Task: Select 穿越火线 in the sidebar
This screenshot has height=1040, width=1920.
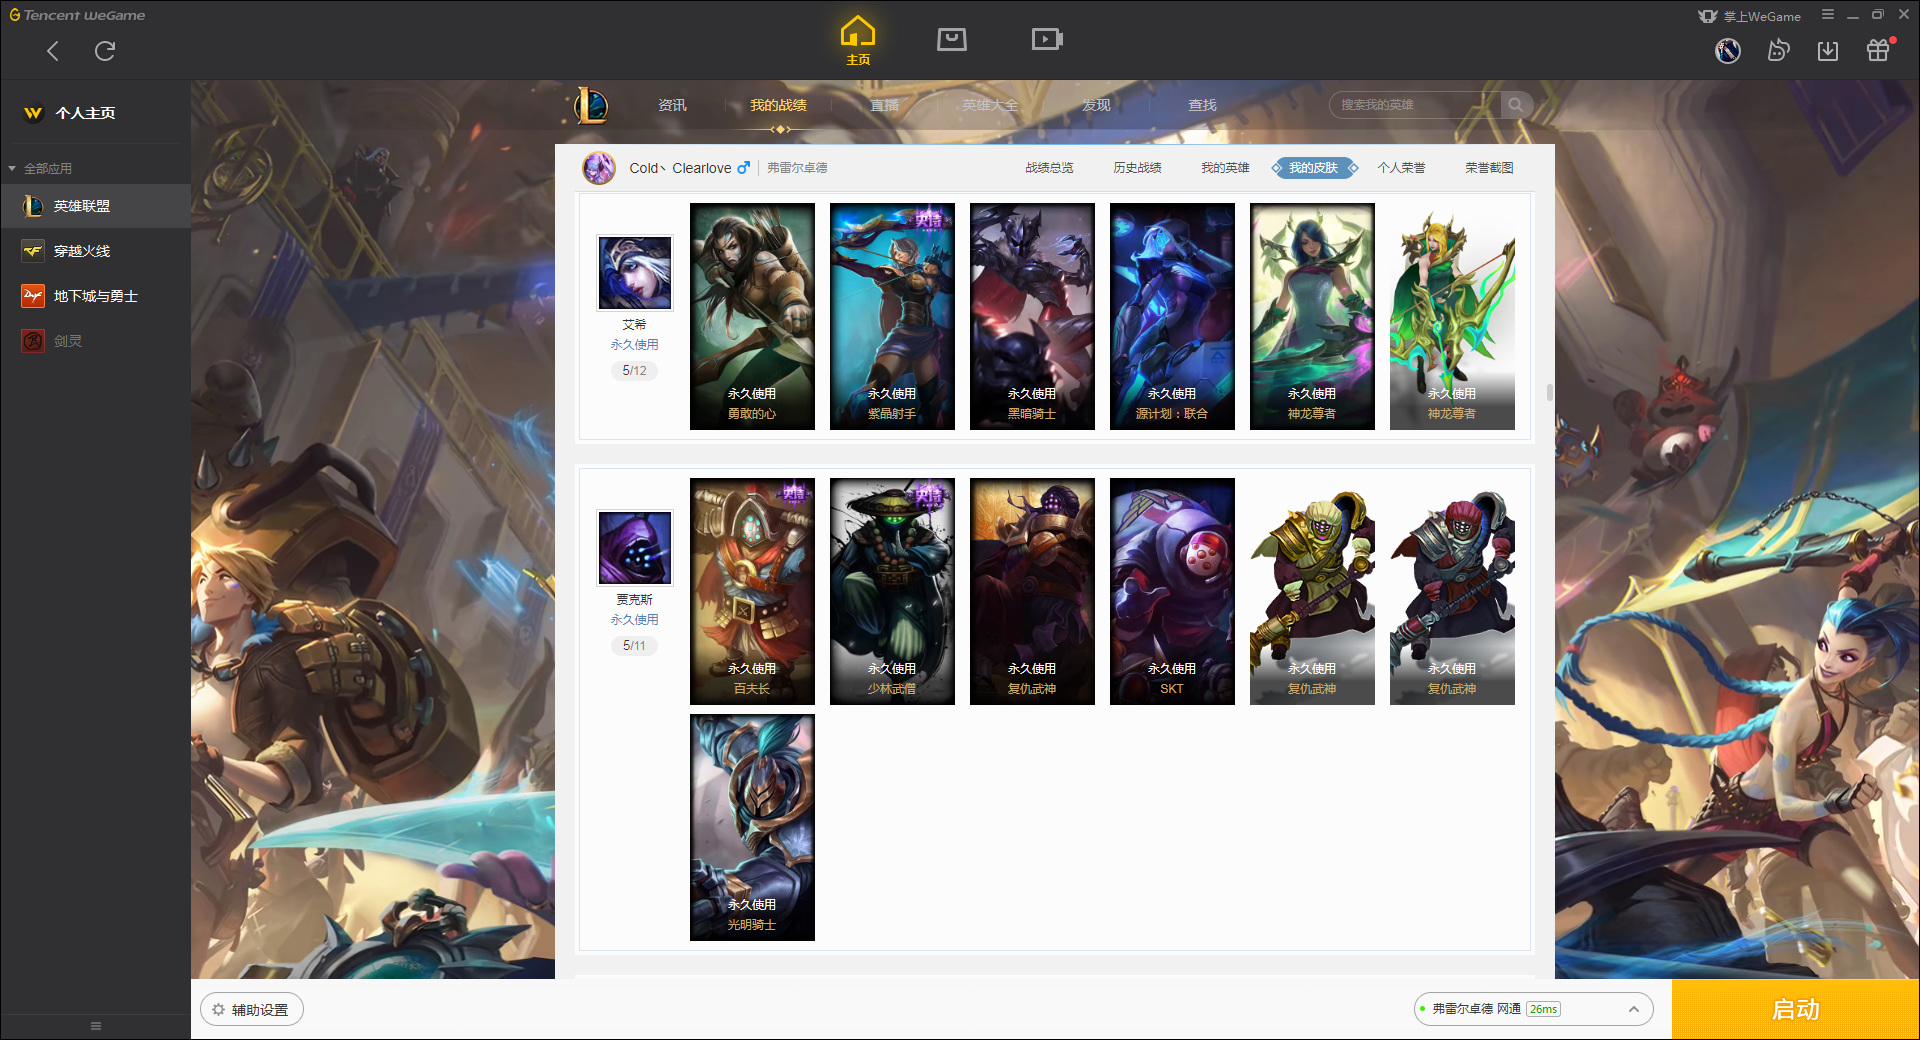Action: (95, 251)
